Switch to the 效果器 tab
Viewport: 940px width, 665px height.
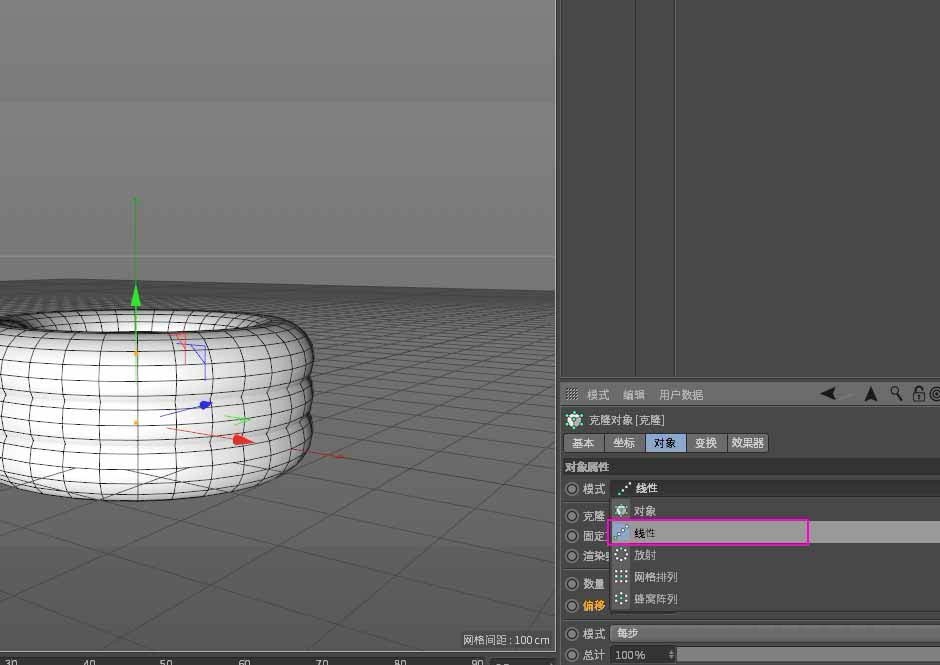coord(746,442)
